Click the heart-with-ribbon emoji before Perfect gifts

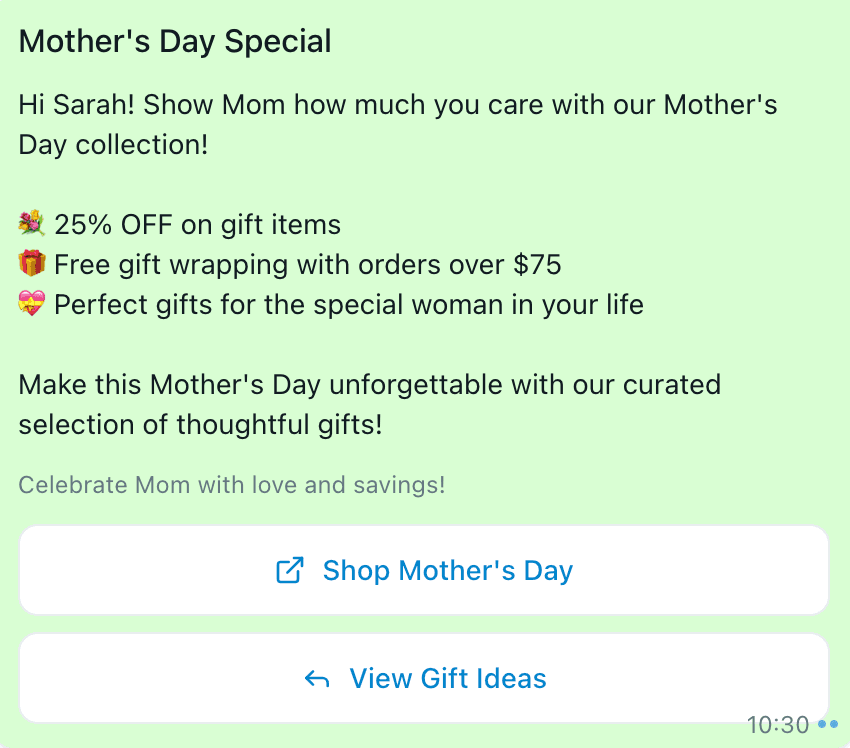[32, 304]
